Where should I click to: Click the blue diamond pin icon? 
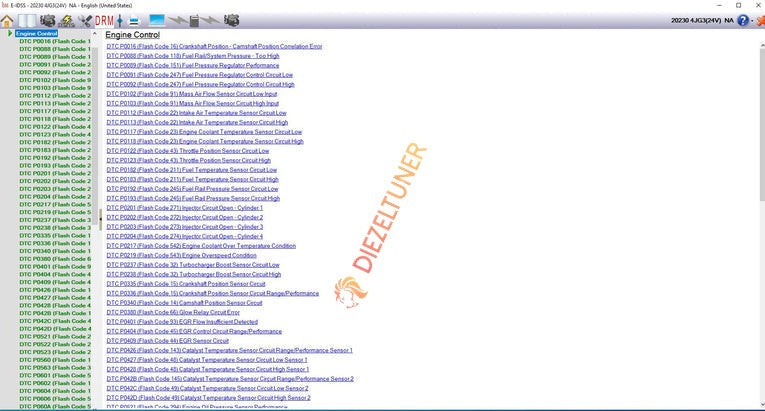pos(120,21)
